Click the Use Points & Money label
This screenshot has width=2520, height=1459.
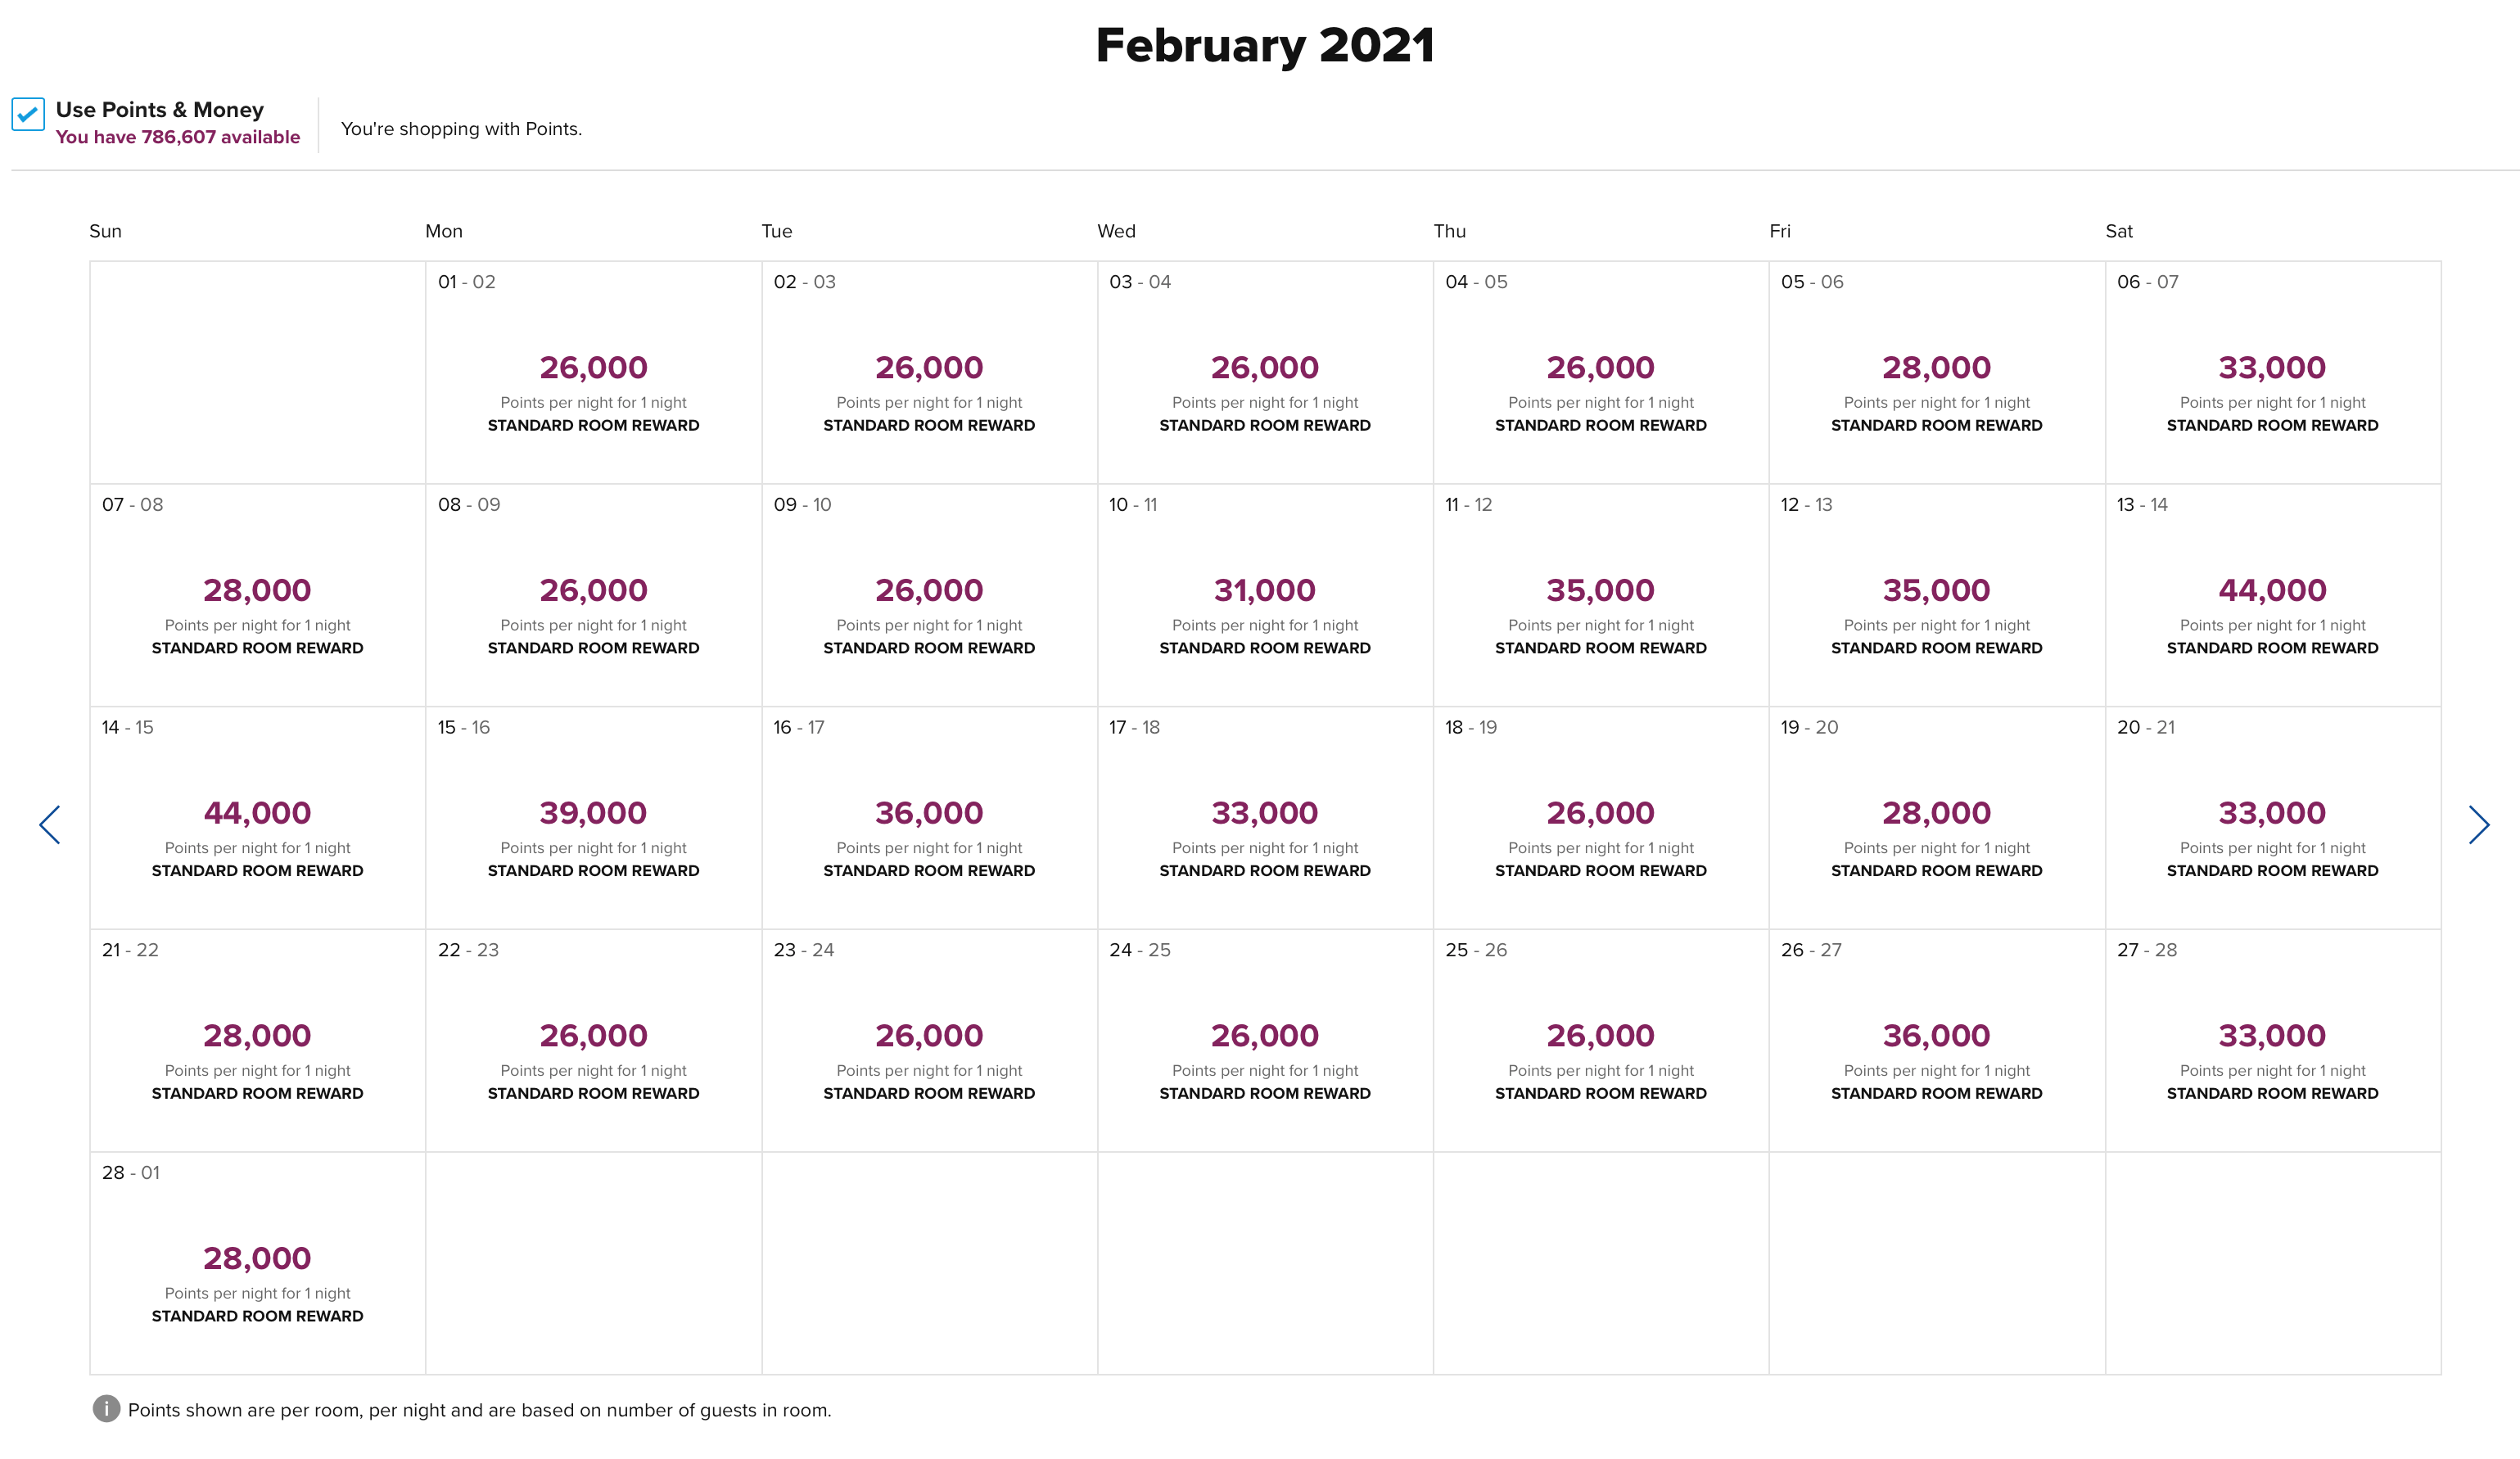tap(160, 110)
